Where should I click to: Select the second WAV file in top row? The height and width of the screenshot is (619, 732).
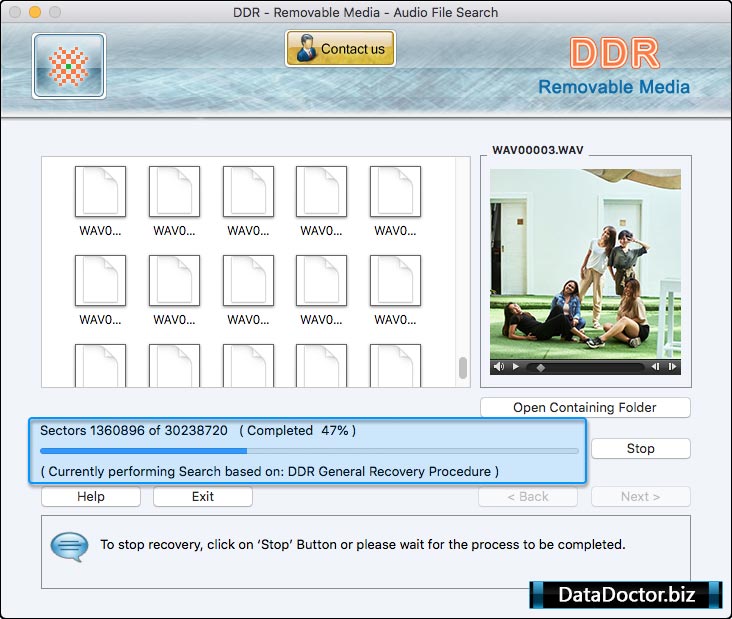tap(174, 201)
